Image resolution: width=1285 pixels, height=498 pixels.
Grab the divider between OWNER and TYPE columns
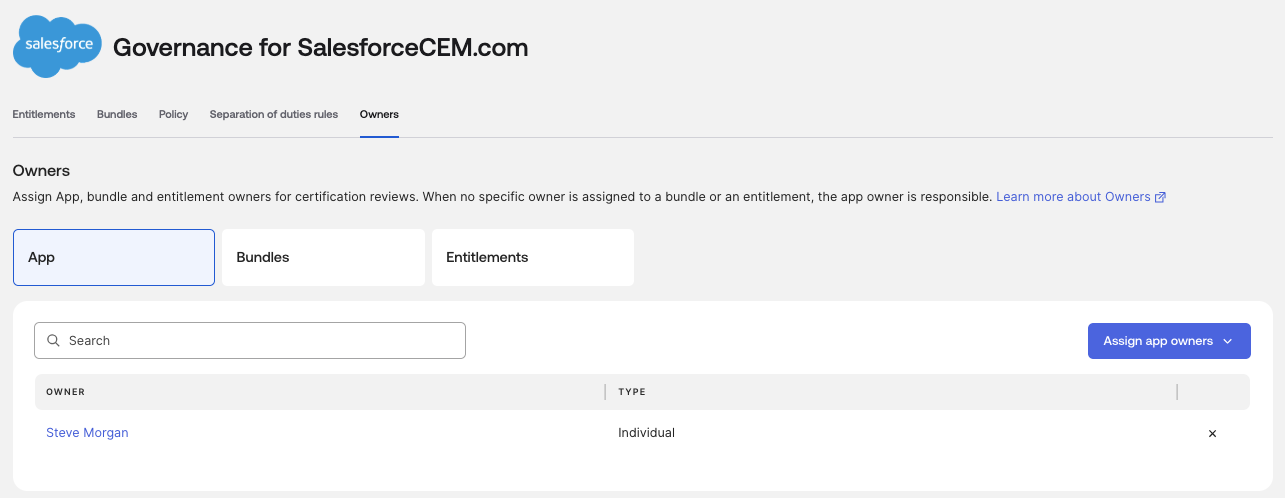click(x=605, y=392)
